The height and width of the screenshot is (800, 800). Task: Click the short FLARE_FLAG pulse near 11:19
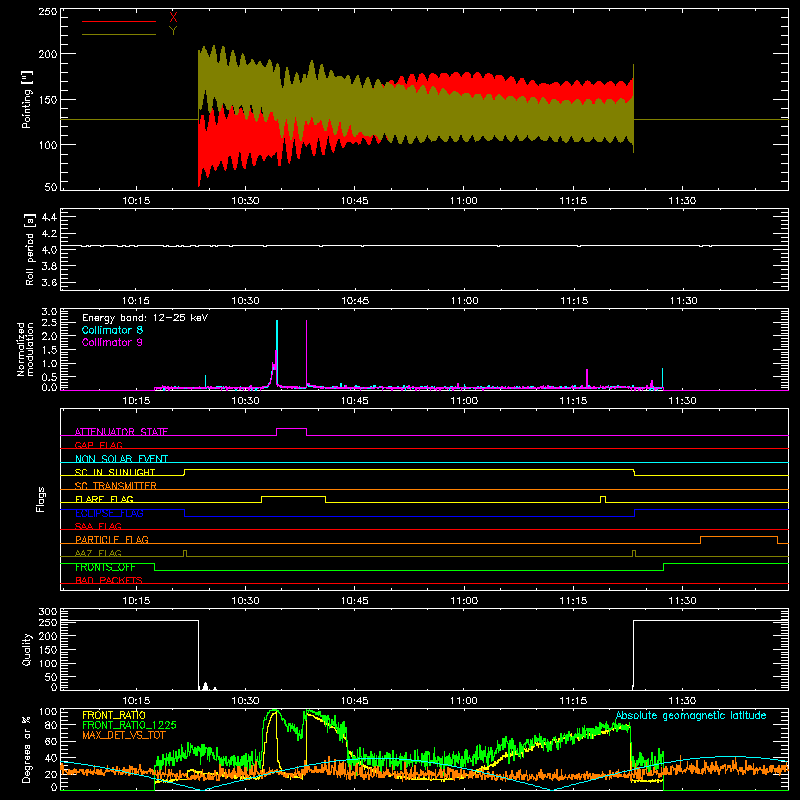click(x=603, y=497)
